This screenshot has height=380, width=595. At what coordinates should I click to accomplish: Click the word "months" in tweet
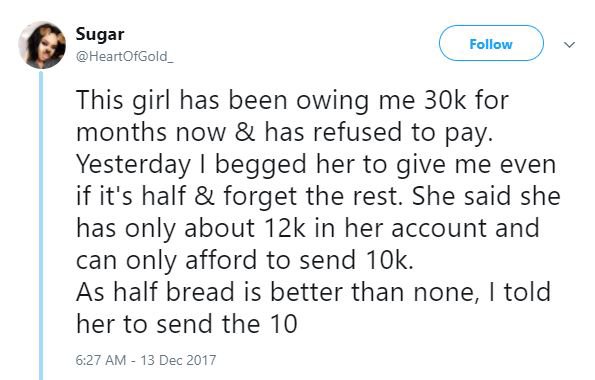pyautogui.click(x=121, y=133)
